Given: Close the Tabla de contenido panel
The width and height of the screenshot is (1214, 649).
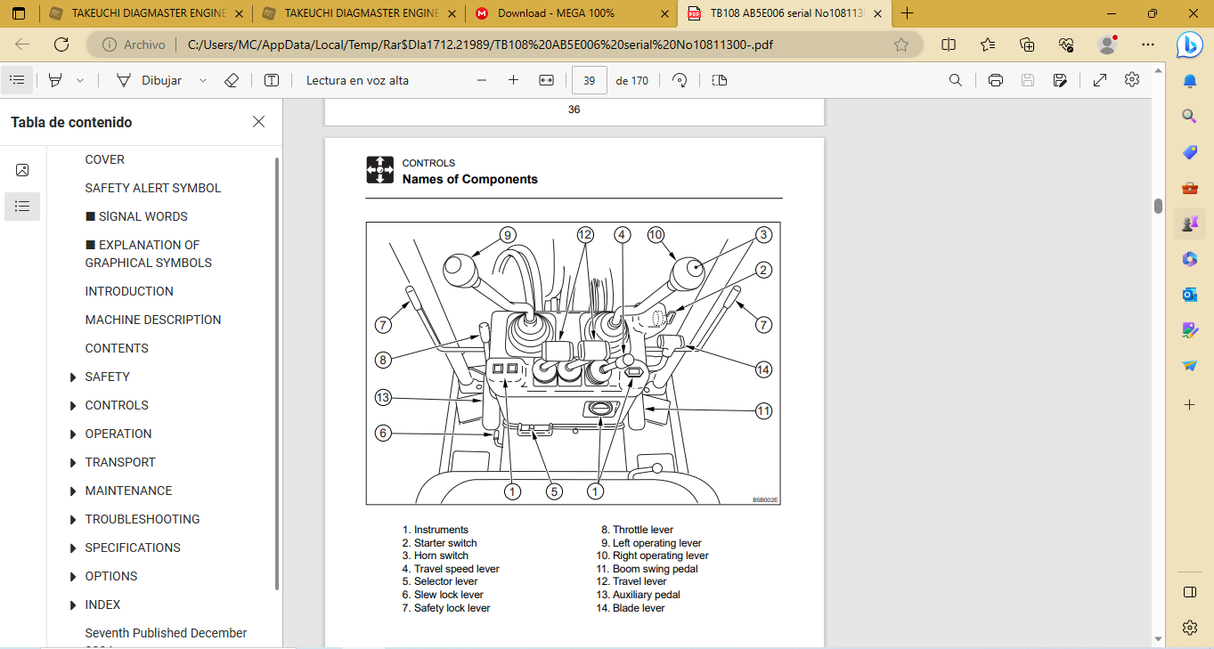Looking at the screenshot, I should 259,122.
